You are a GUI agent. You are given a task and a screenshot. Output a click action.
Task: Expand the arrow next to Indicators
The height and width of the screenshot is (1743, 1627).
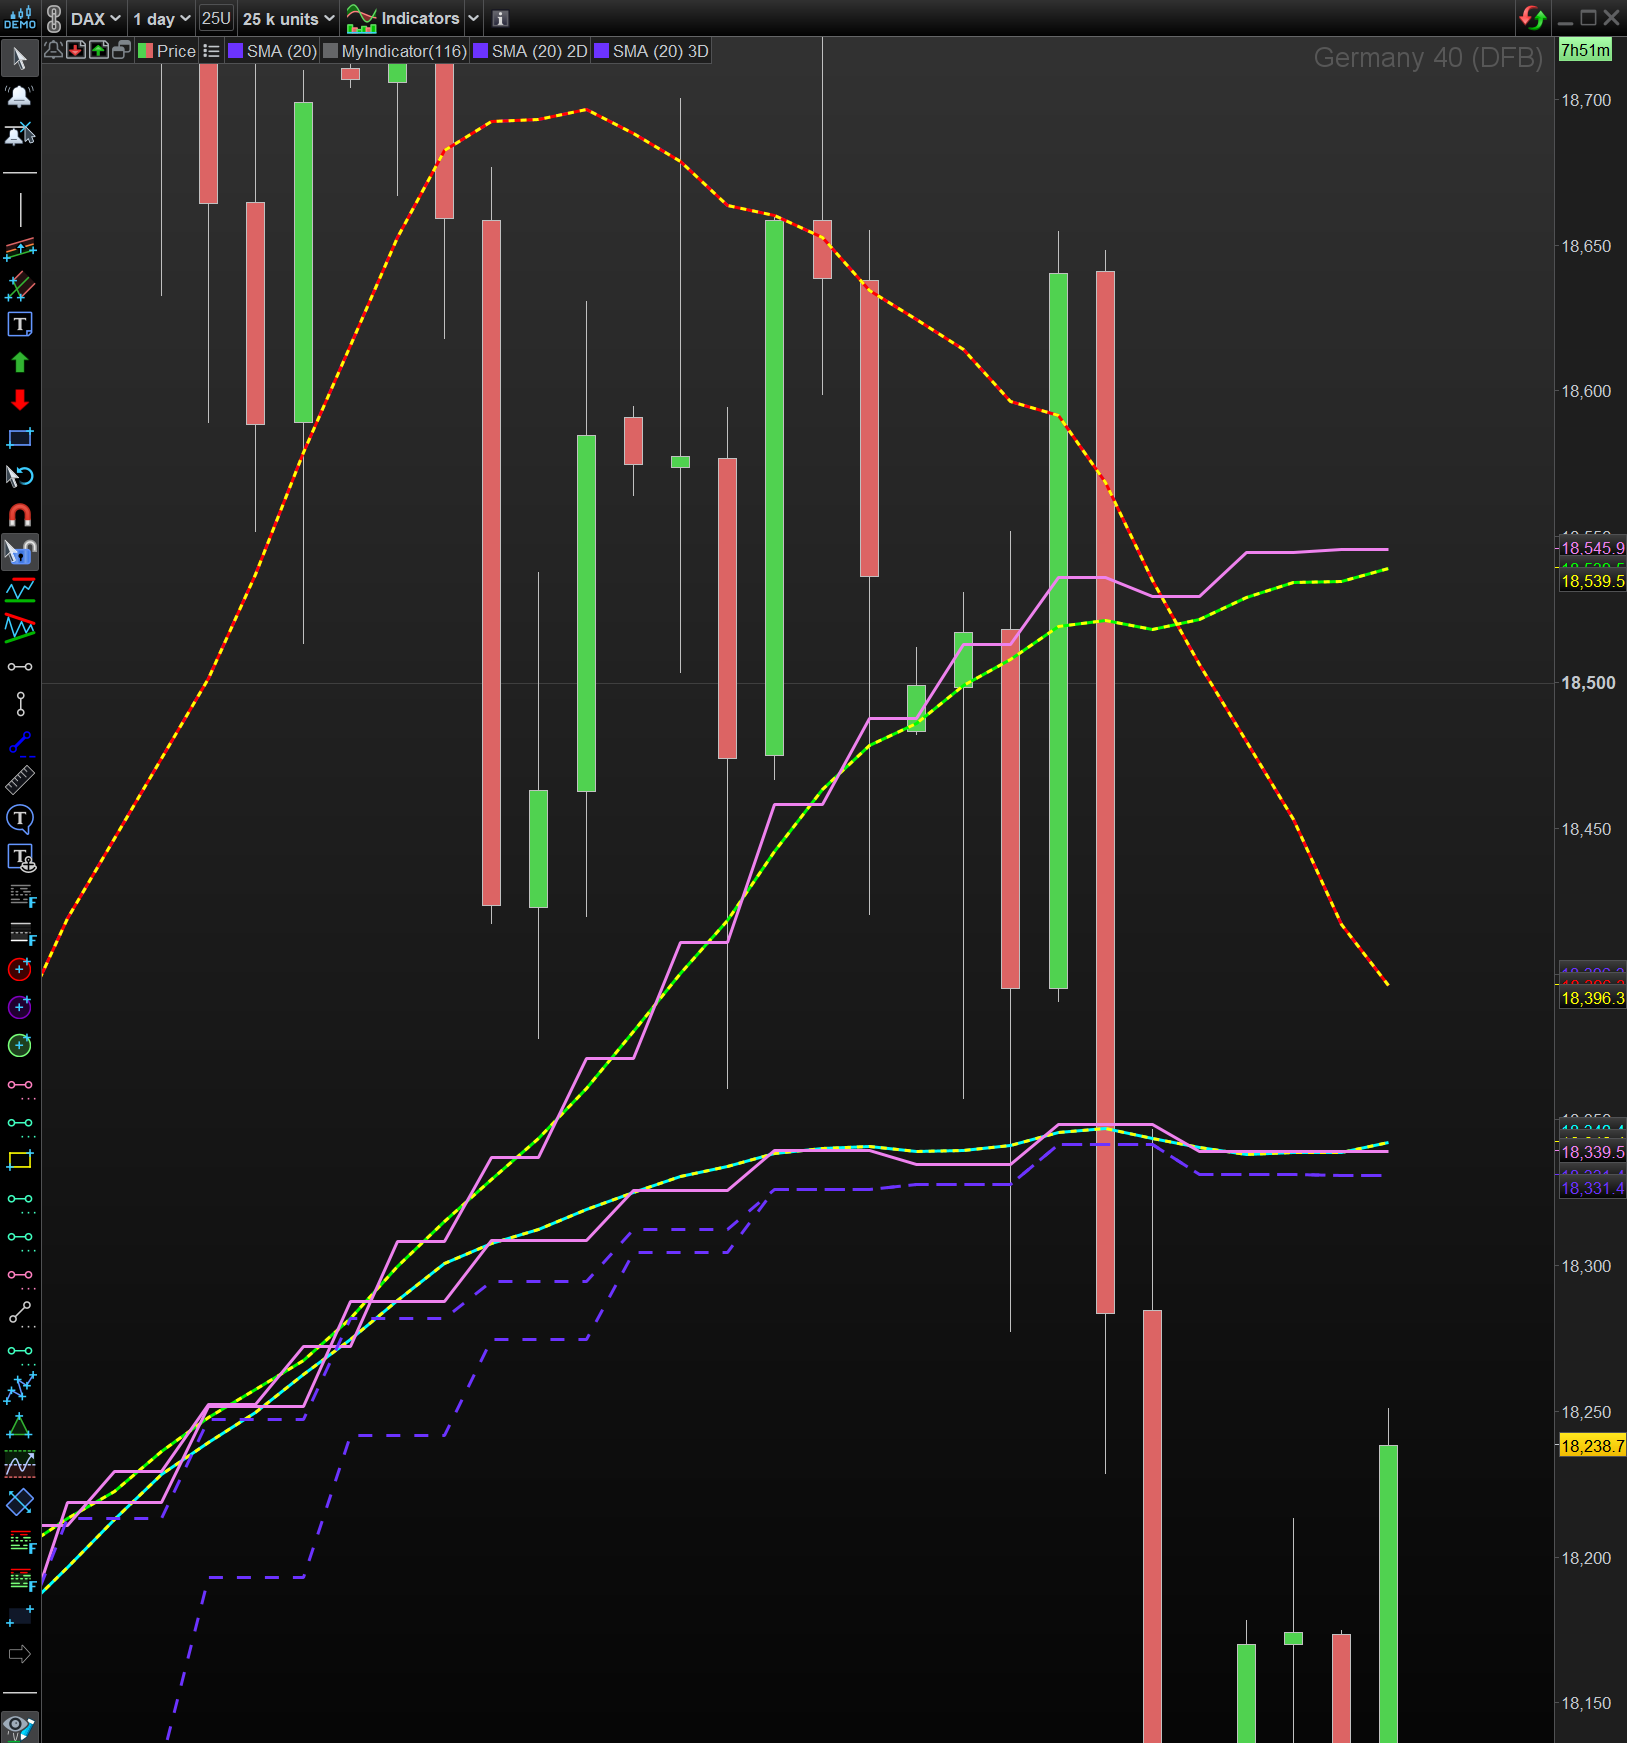click(x=473, y=18)
